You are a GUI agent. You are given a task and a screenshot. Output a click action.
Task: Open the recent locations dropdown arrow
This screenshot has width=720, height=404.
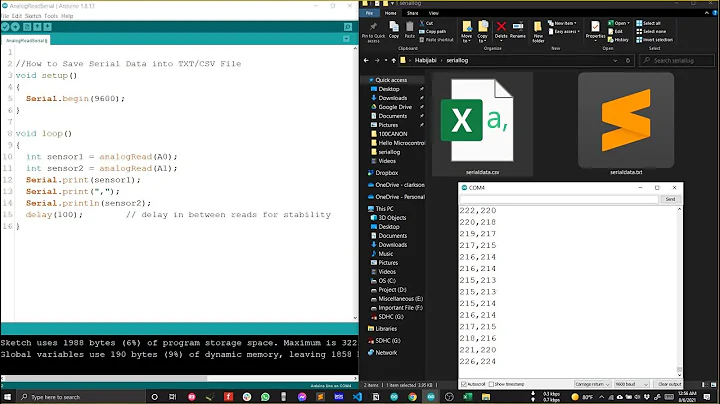point(386,60)
